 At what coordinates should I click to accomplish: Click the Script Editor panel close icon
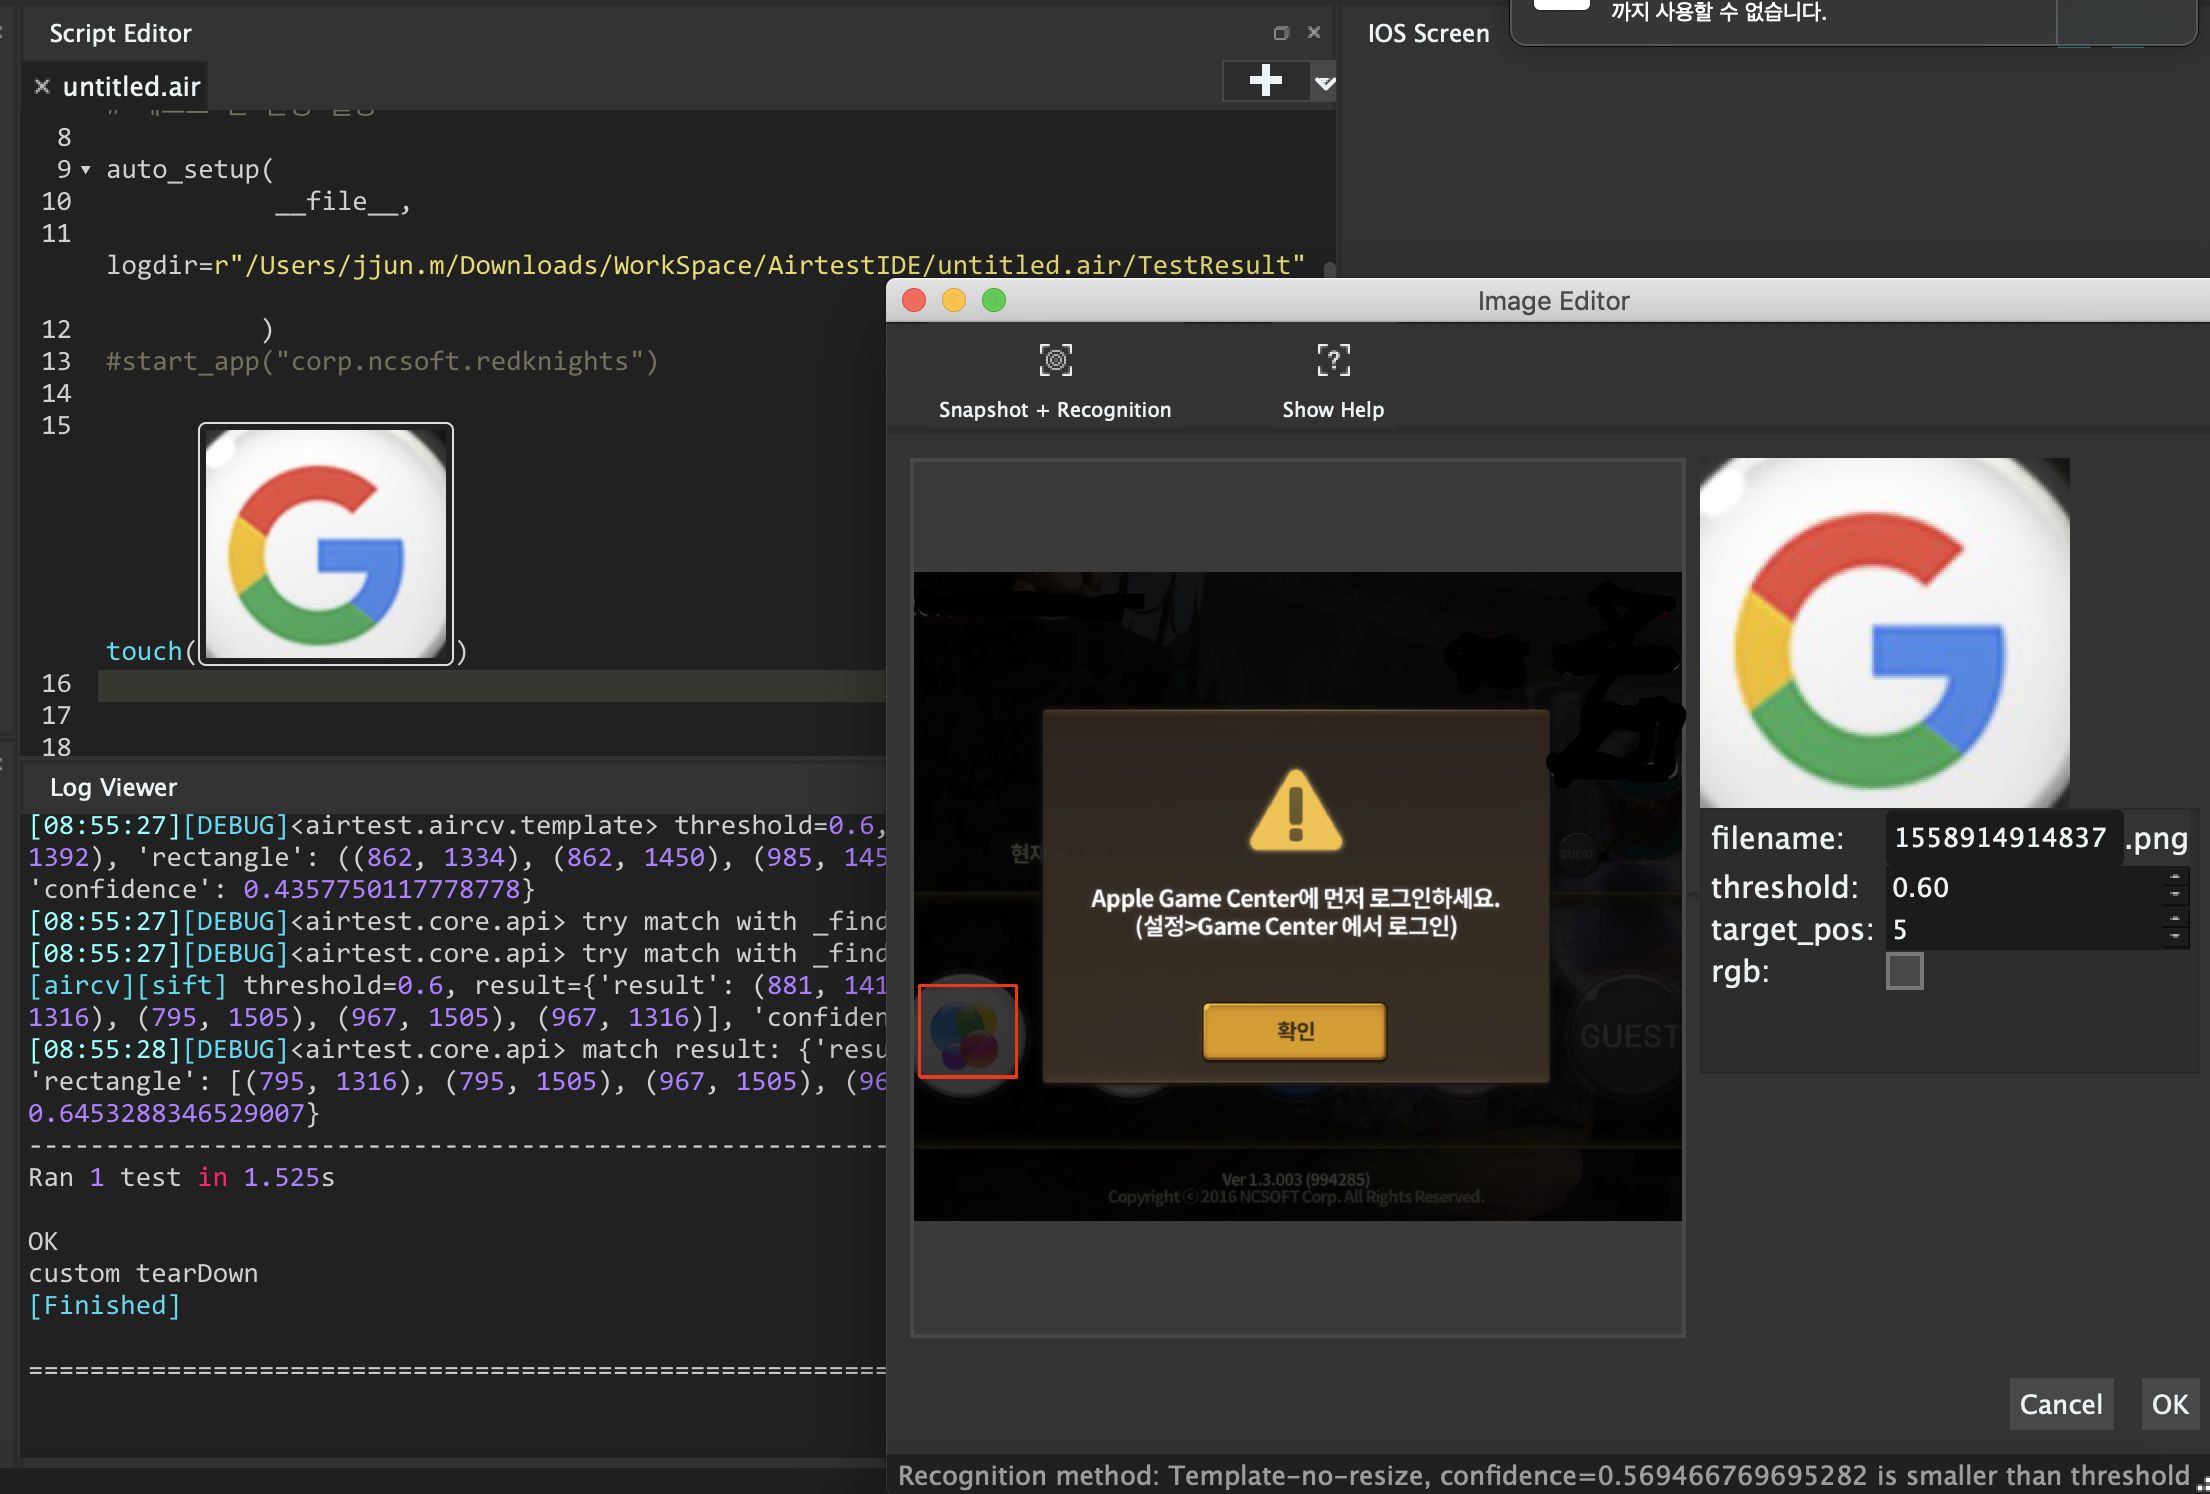pos(1314,33)
